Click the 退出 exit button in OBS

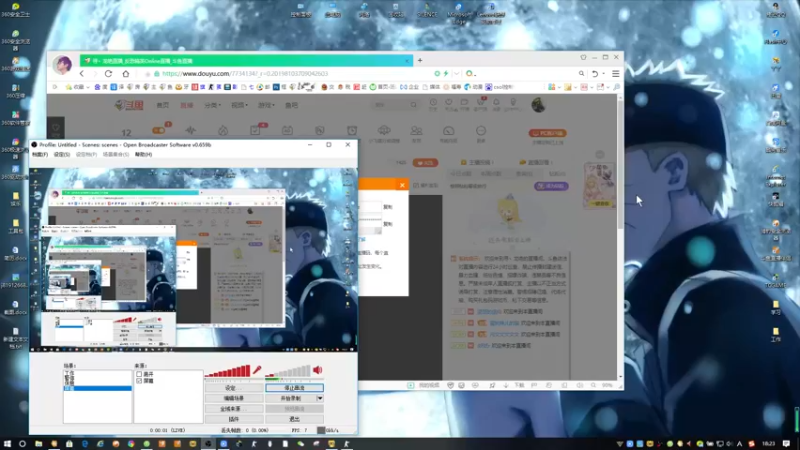coord(294,419)
